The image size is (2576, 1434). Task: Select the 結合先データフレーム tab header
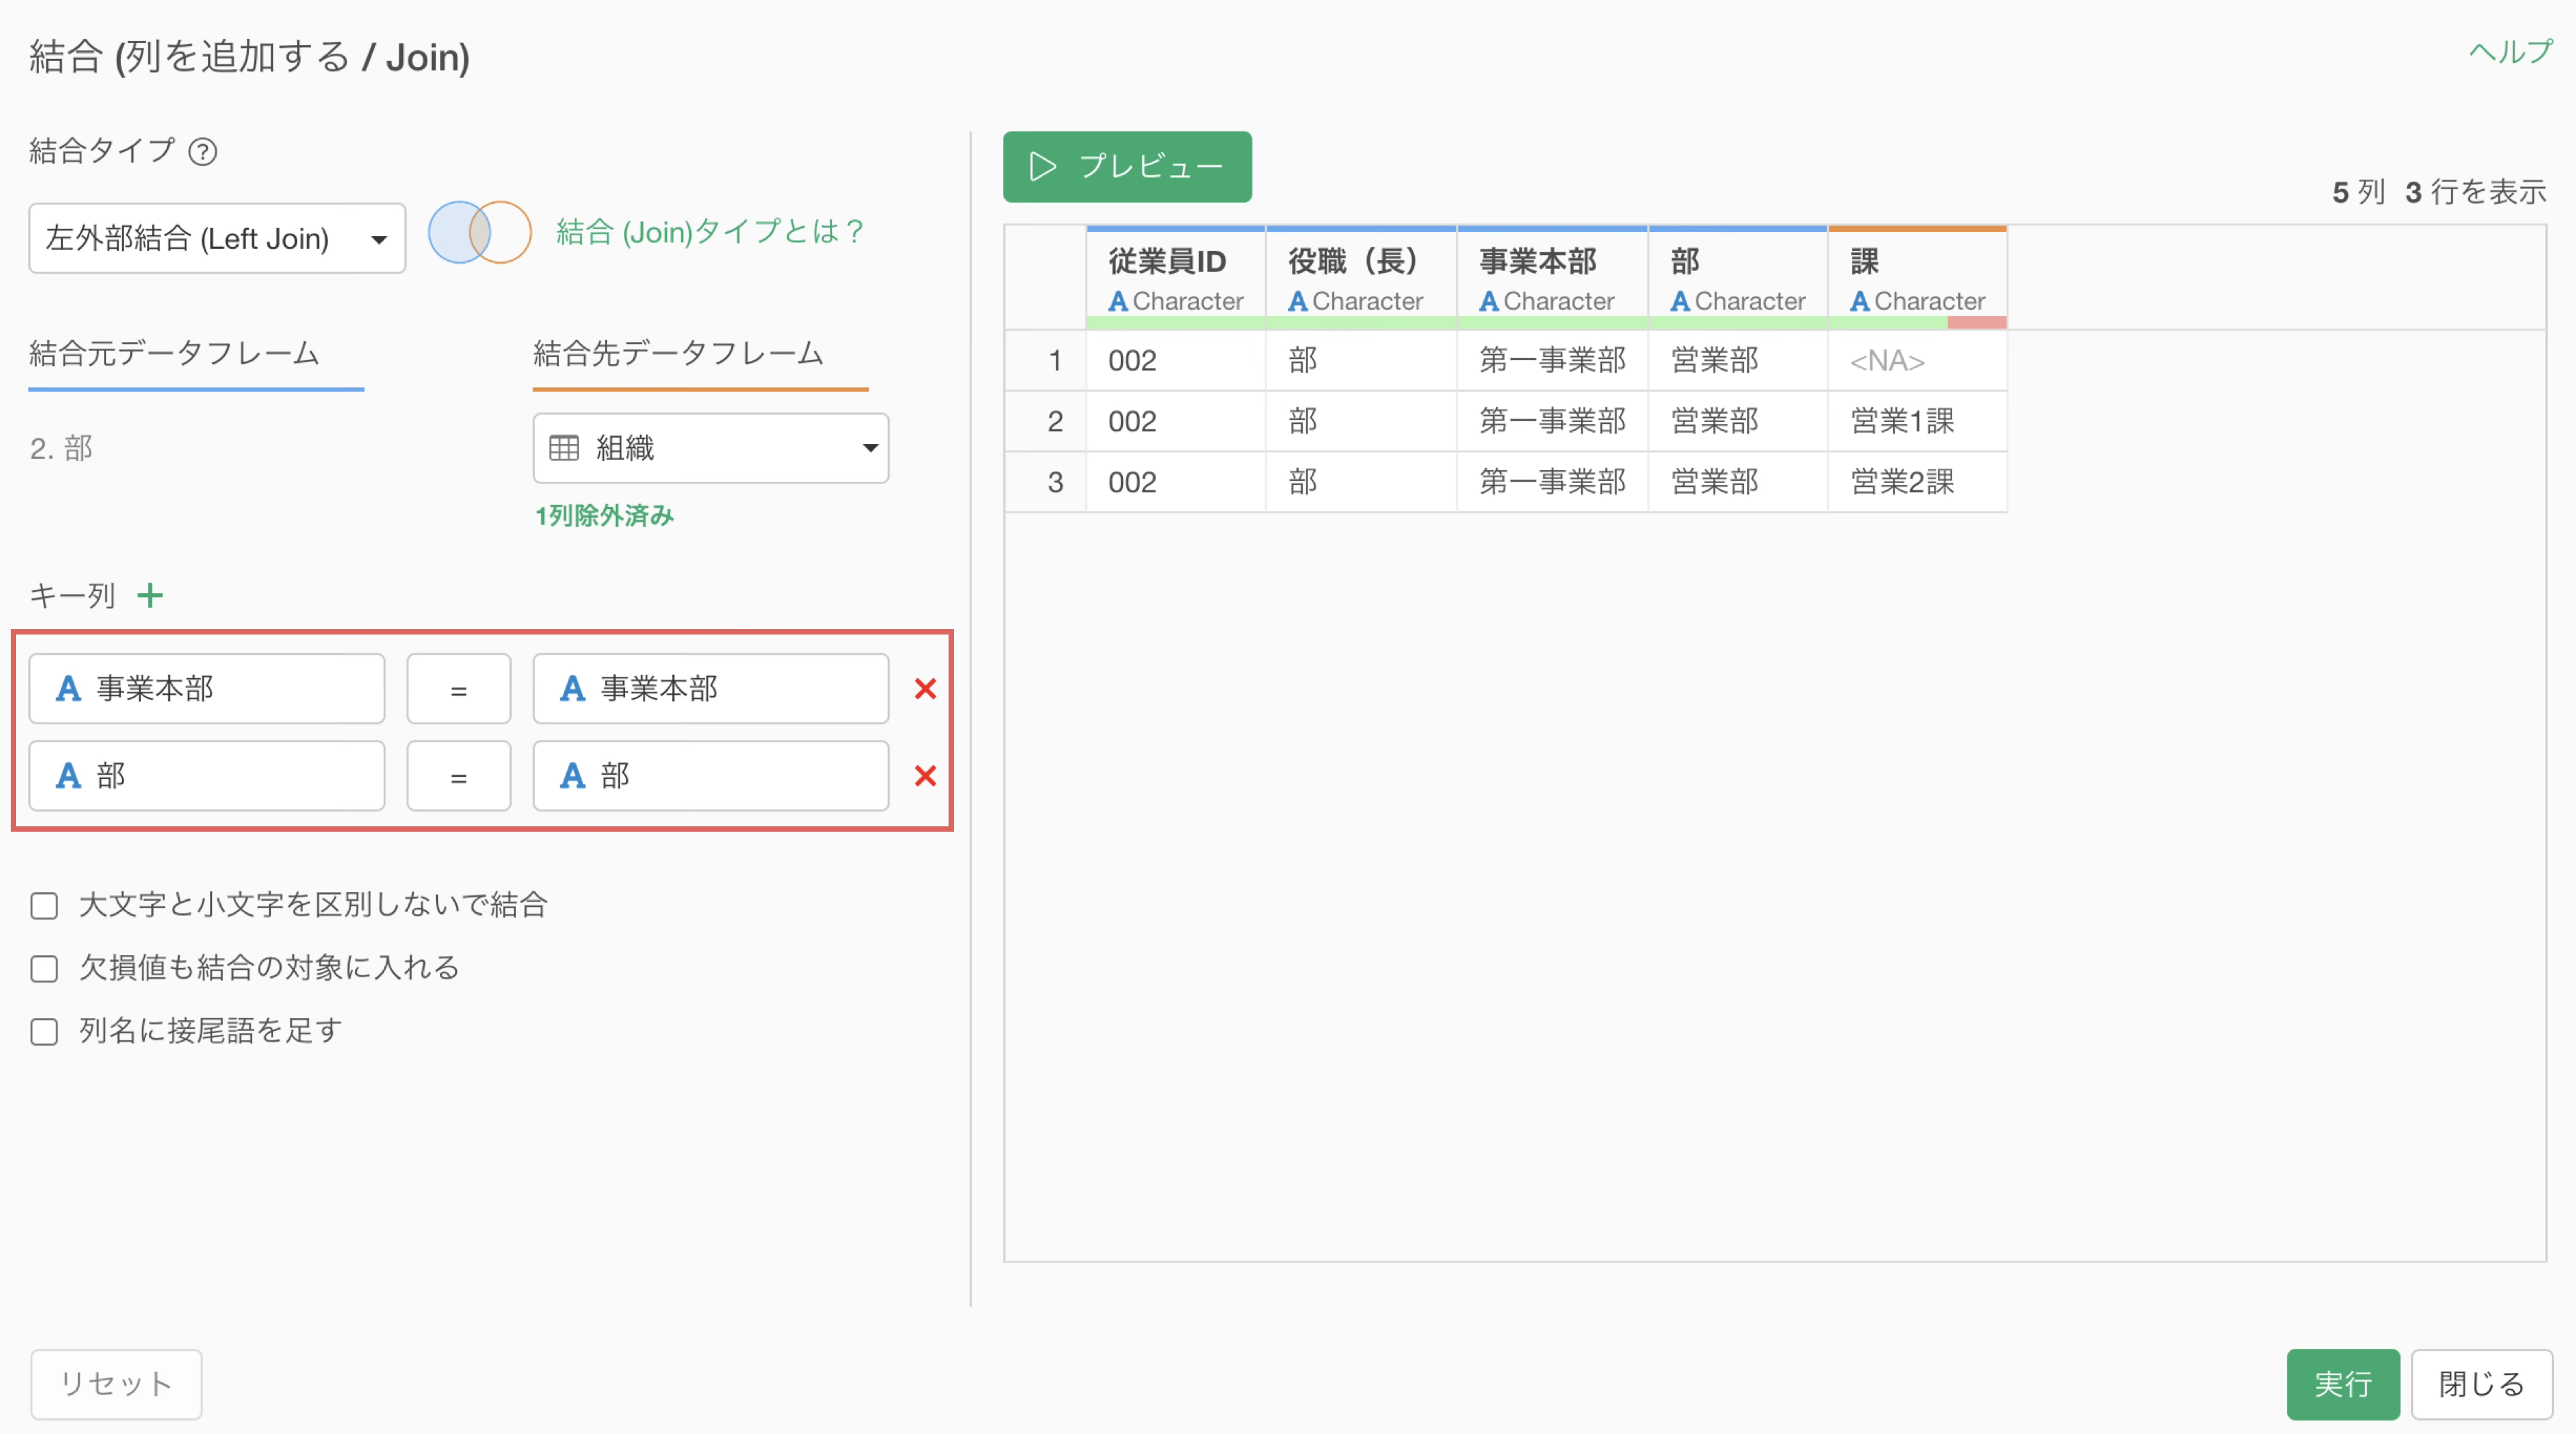tap(678, 354)
